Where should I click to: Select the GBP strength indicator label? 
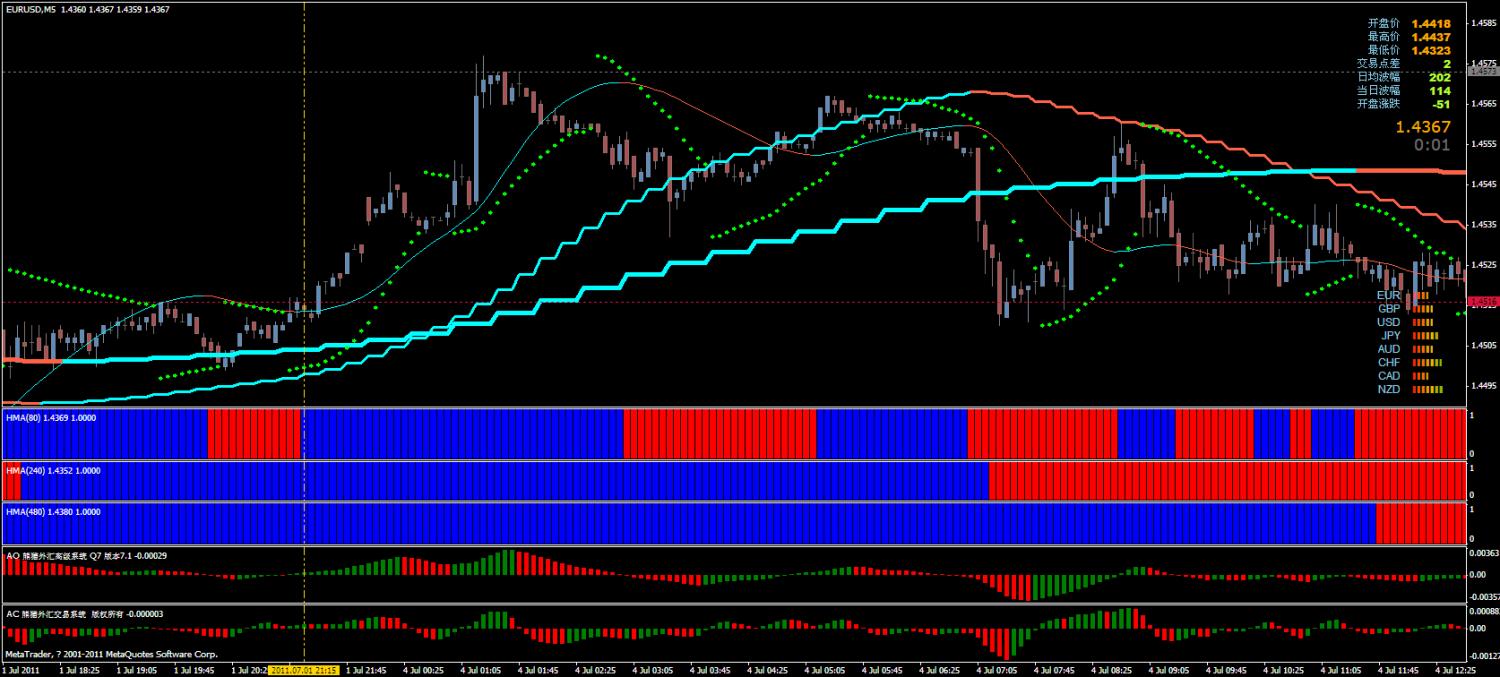pyautogui.click(x=1389, y=309)
